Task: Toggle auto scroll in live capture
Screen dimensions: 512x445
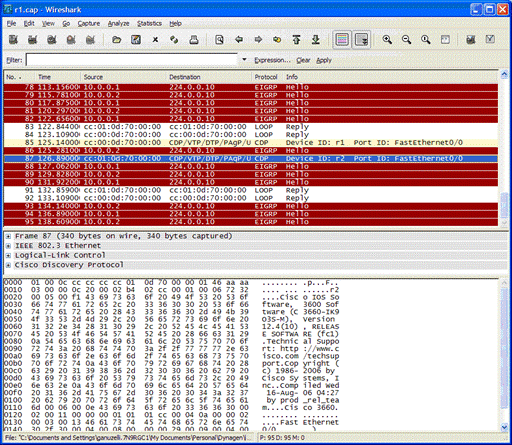Action: (362, 40)
